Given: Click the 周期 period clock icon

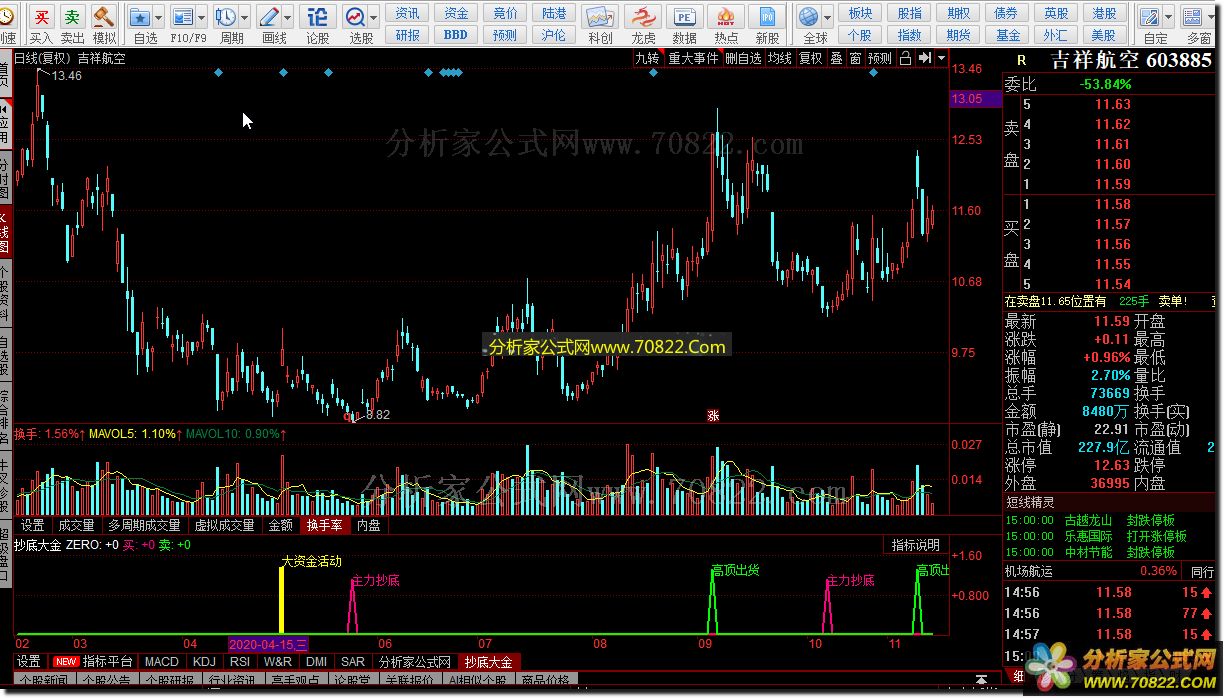Looking at the screenshot, I should 226,17.
